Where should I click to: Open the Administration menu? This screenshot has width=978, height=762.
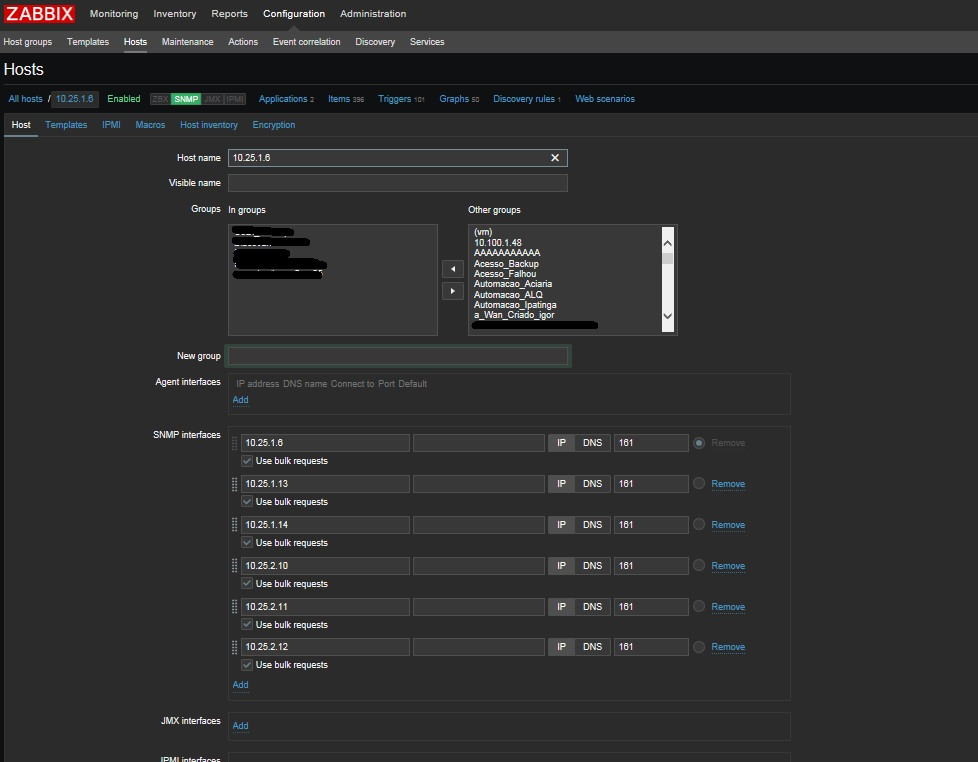(372, 14)
